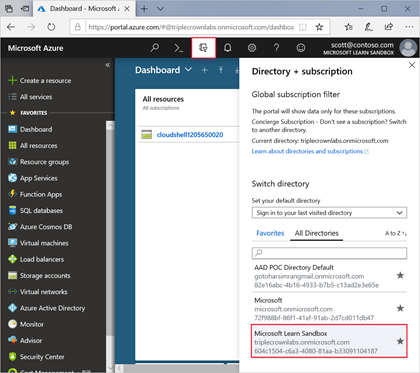Open the cloudshell1205650020 resource
420x373 pixels.
pyautogui.click(x=190, y=135)
